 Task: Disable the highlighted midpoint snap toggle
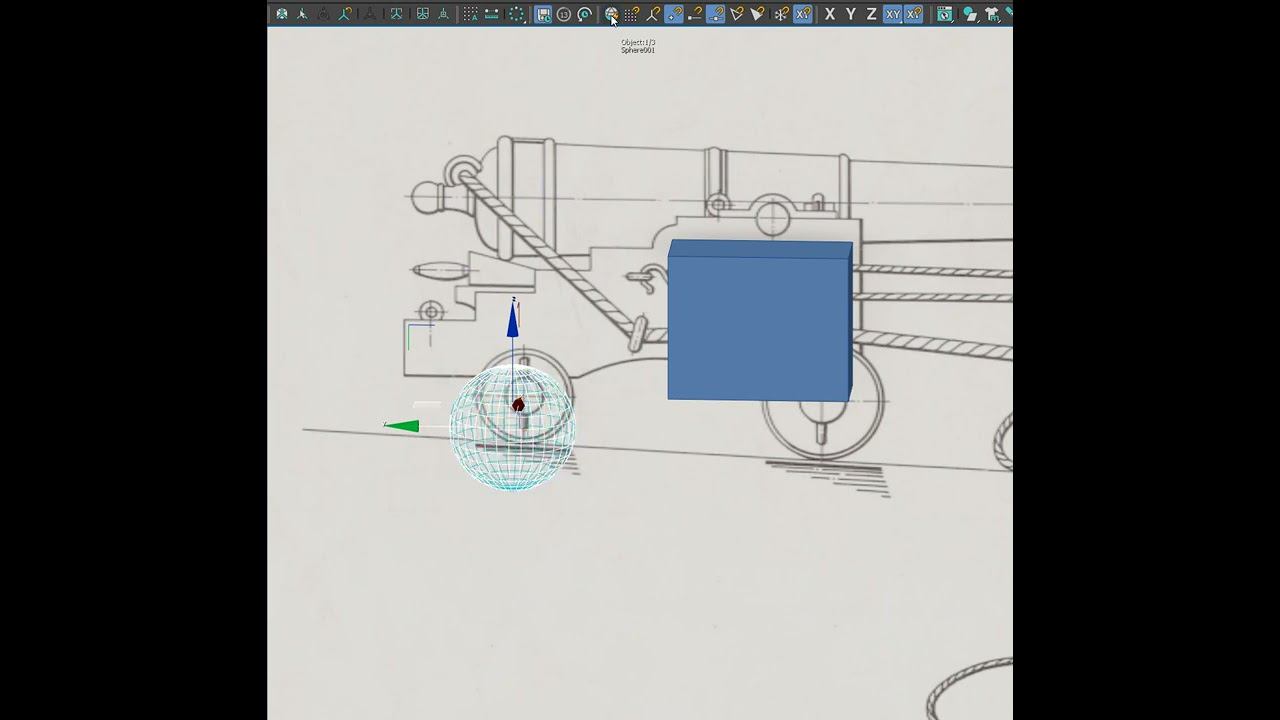[716, 14]
